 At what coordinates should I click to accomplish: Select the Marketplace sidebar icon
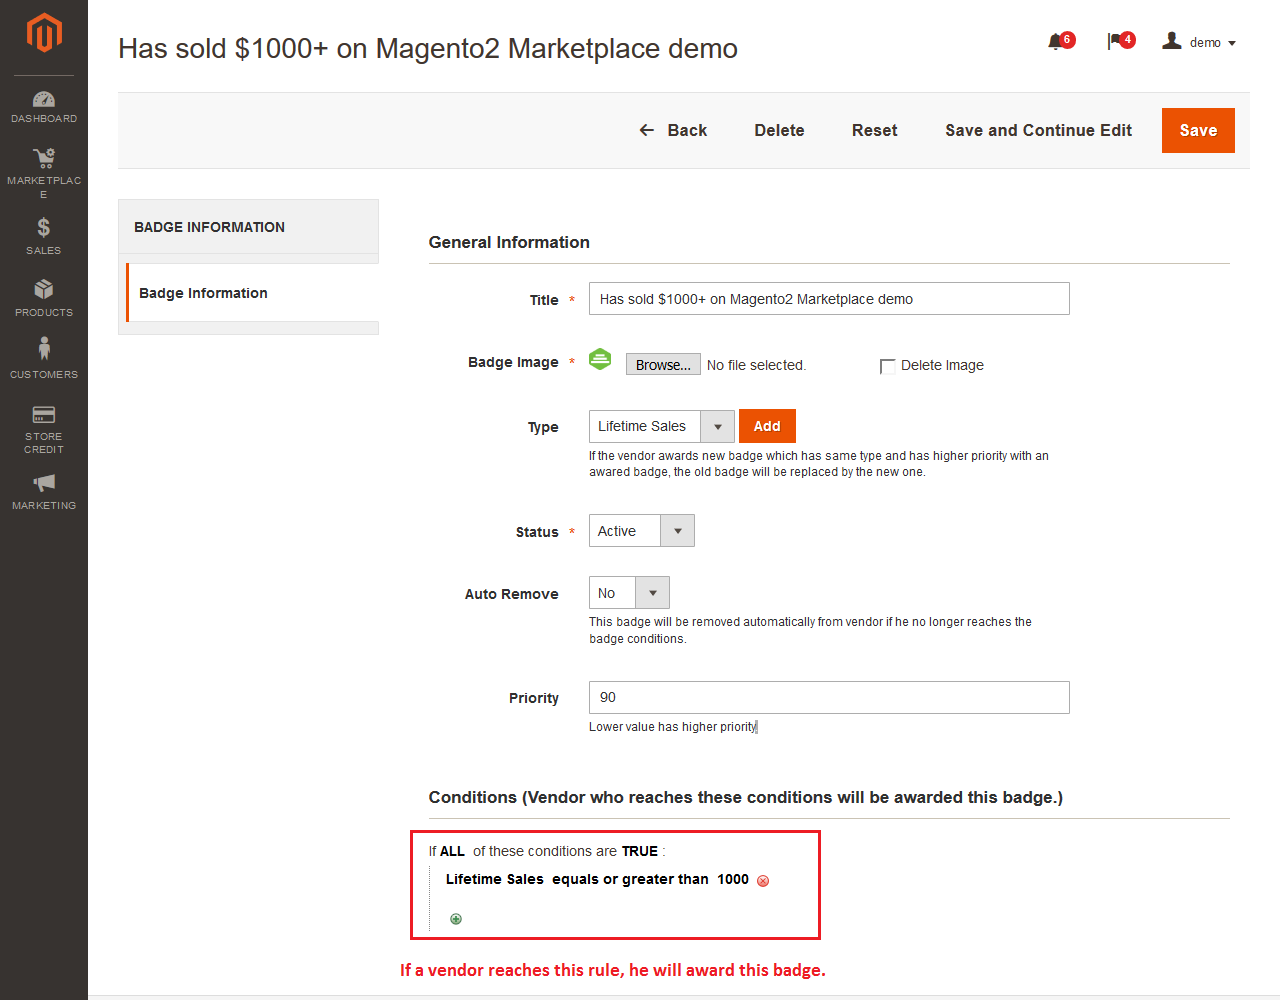point(44,165)
